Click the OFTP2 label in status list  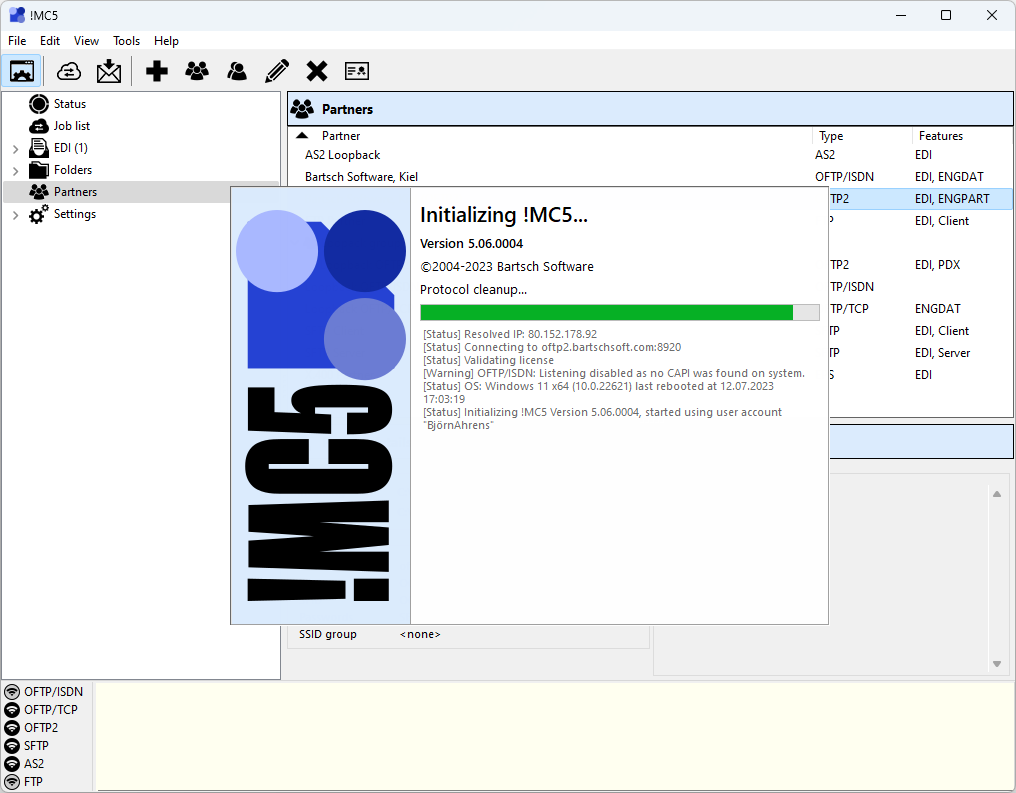pos(41,728)
